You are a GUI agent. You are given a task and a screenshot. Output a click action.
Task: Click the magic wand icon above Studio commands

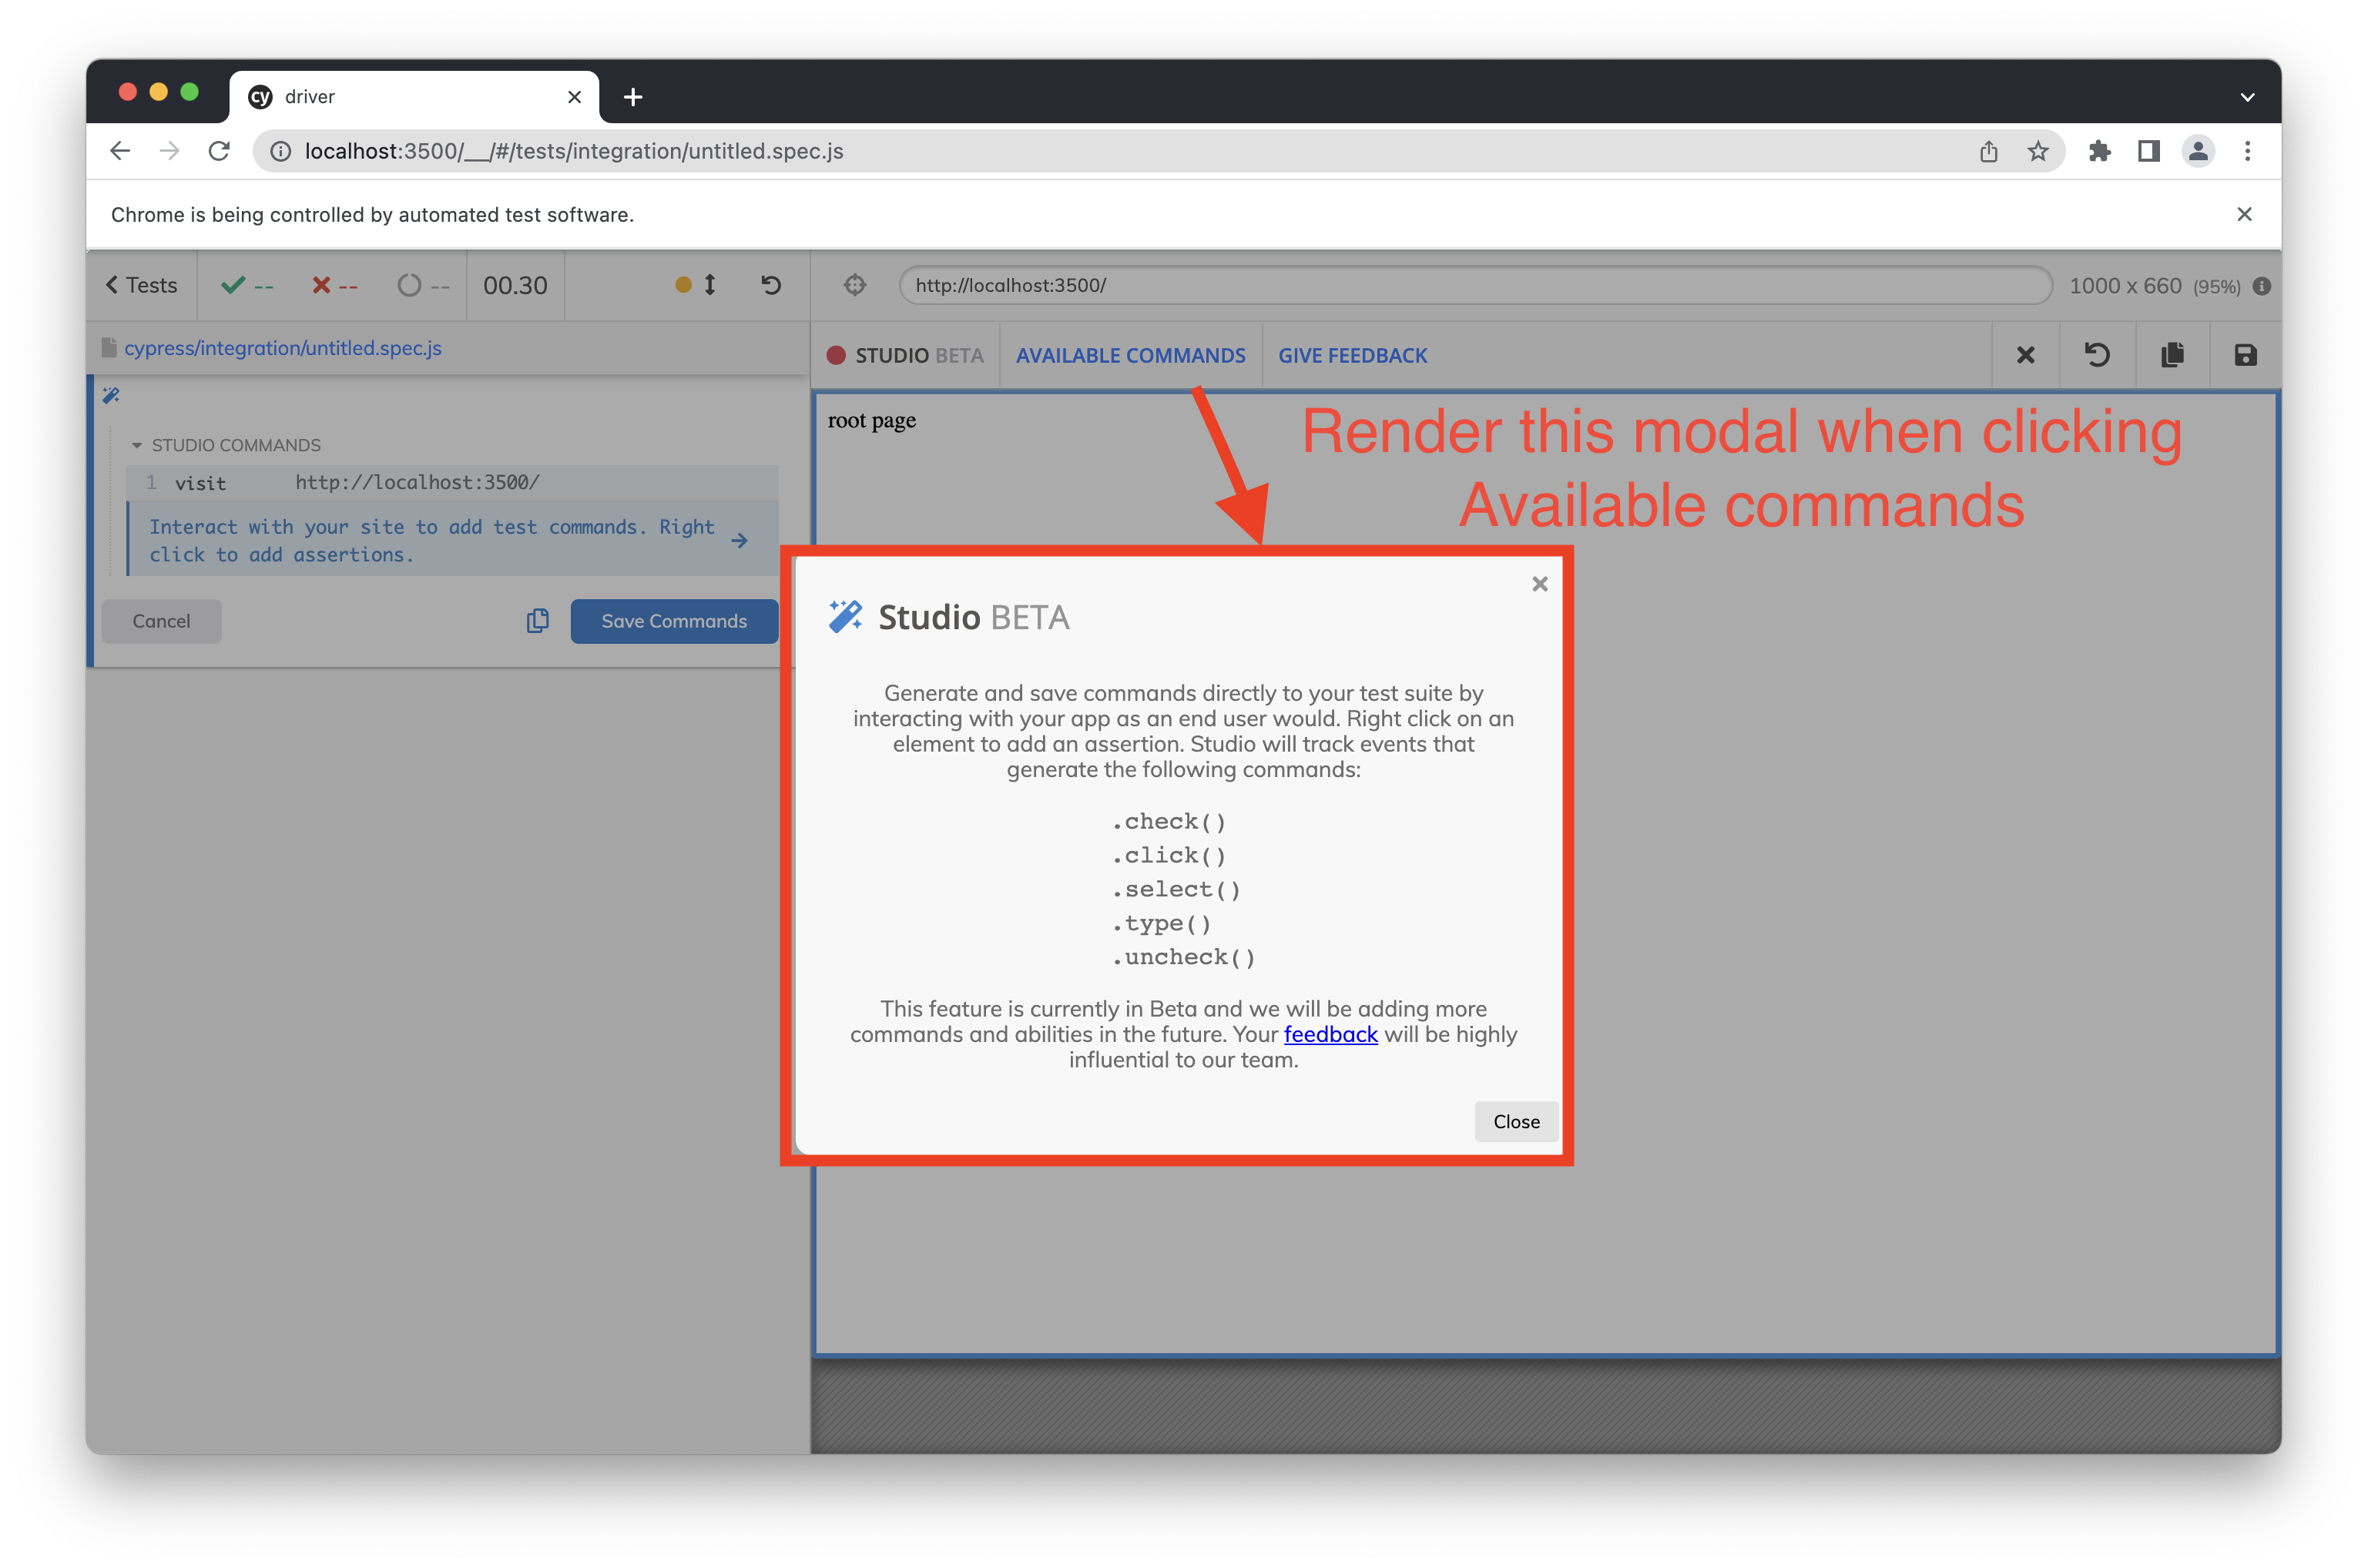[x=111, y=395]
